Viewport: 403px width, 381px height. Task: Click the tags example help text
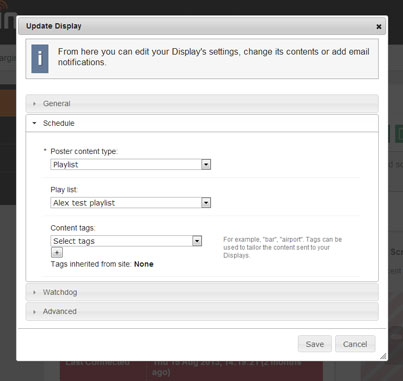click(x=283, y=247)
